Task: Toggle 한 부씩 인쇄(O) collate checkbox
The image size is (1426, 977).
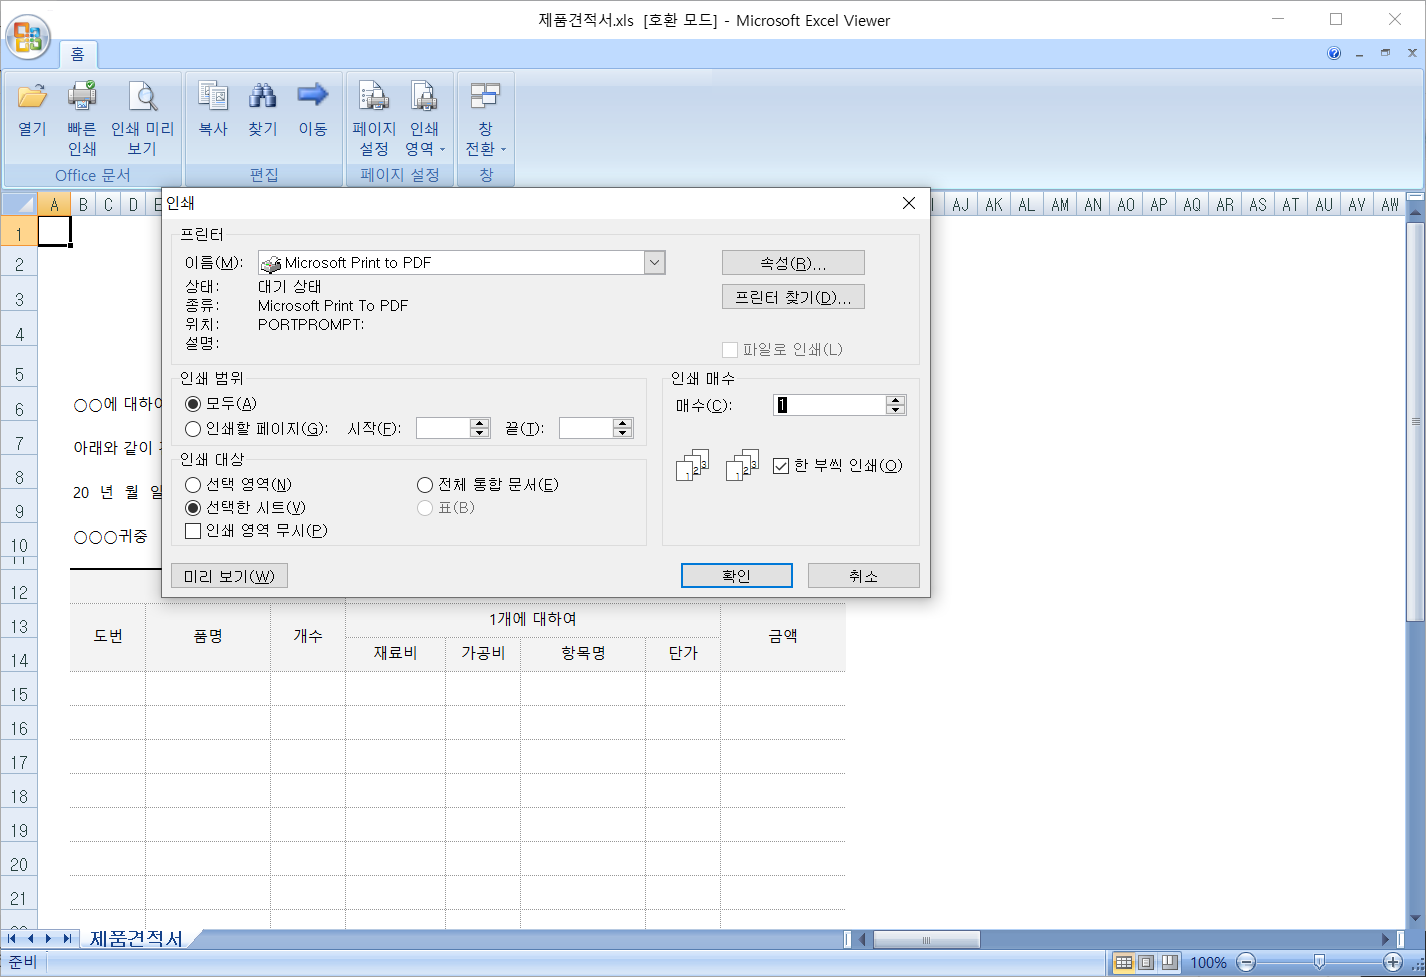Action: pos(781,466)
